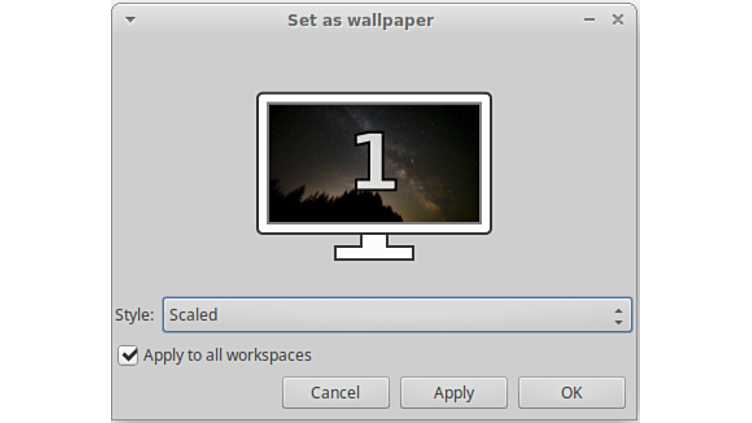Click empty title bar area beside the title
The height and width of the screenshot is (423, 752).
500,19
